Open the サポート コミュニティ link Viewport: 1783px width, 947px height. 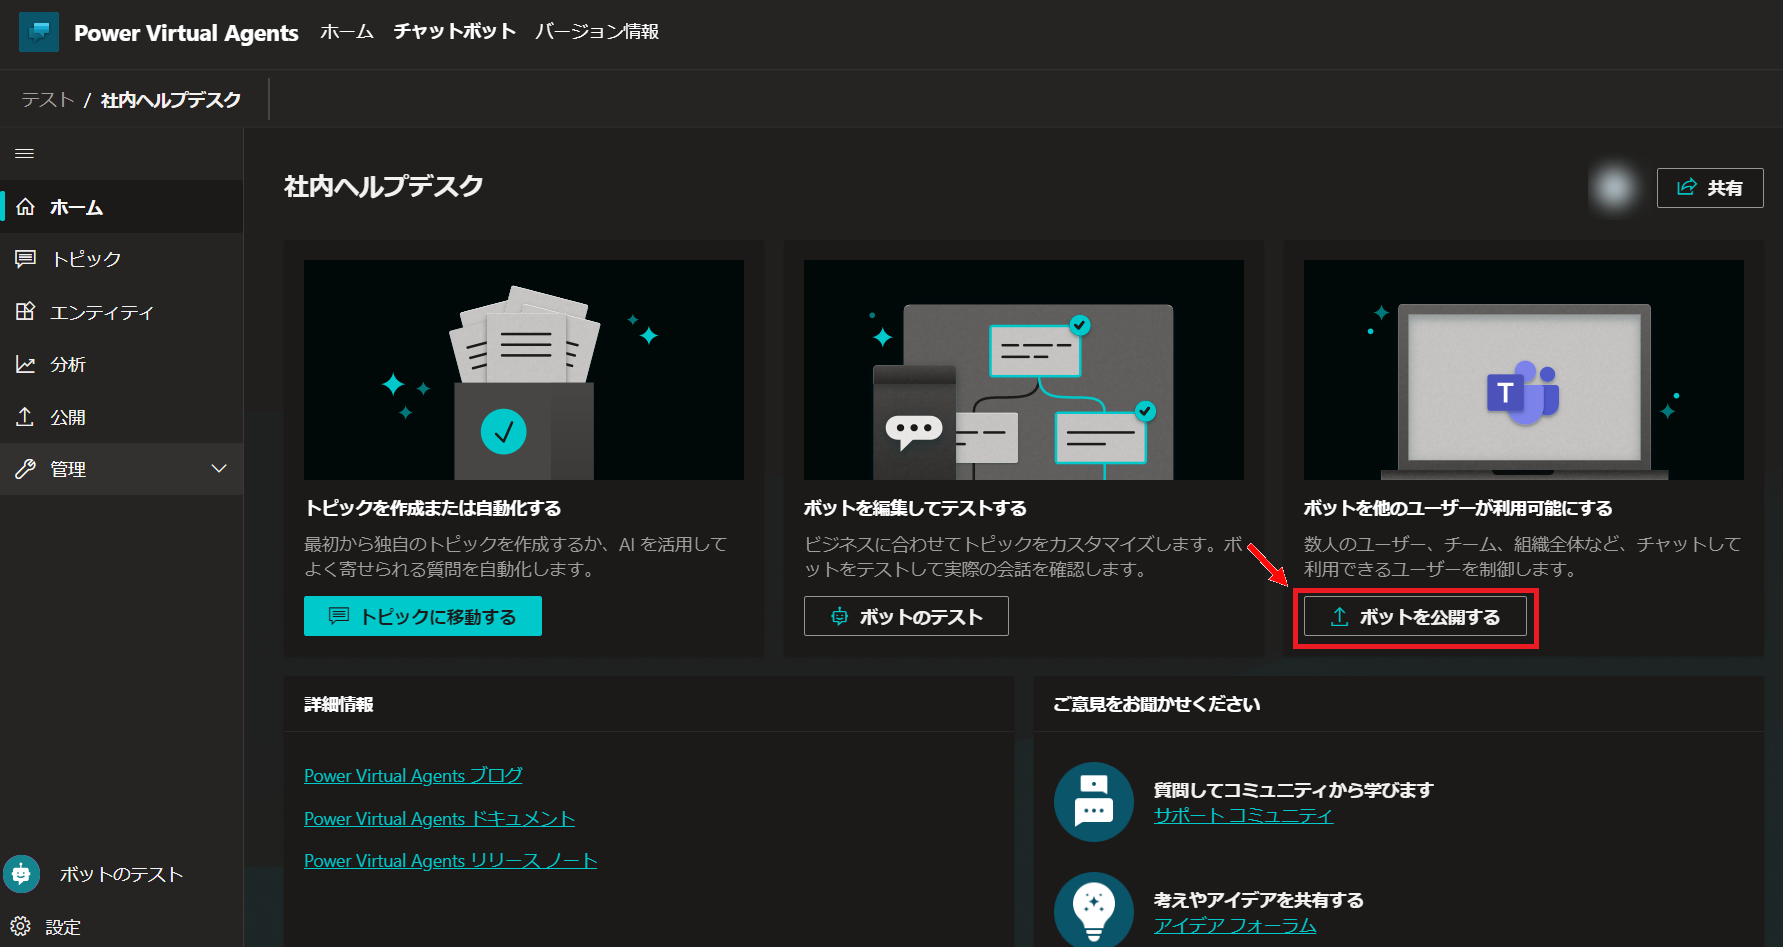pos(1244,815)
